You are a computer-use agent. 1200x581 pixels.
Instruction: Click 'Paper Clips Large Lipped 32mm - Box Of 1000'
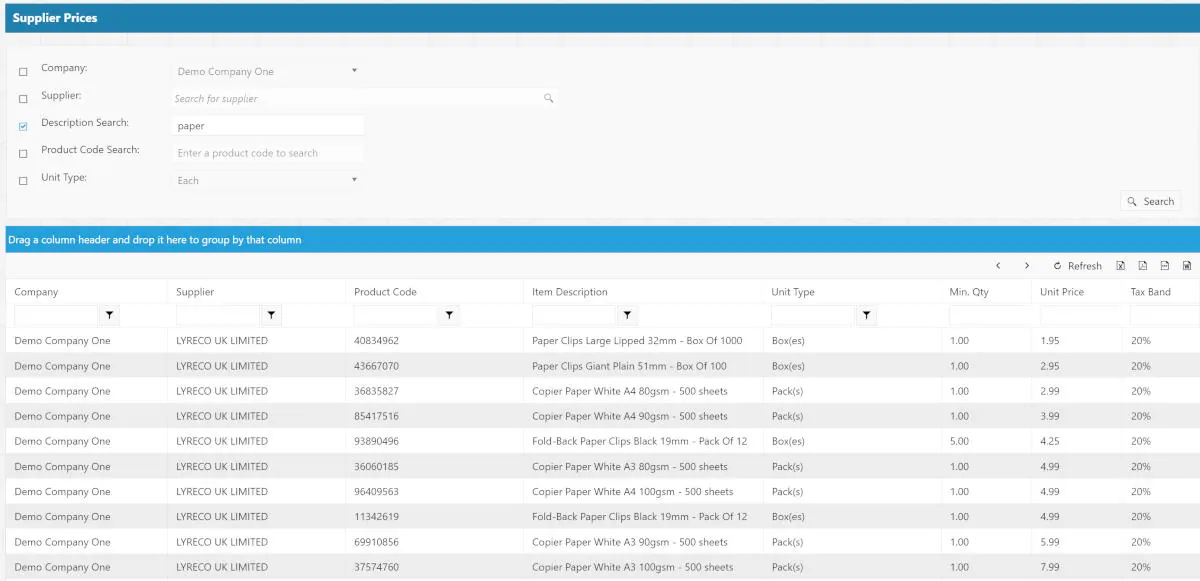point(637,341)
